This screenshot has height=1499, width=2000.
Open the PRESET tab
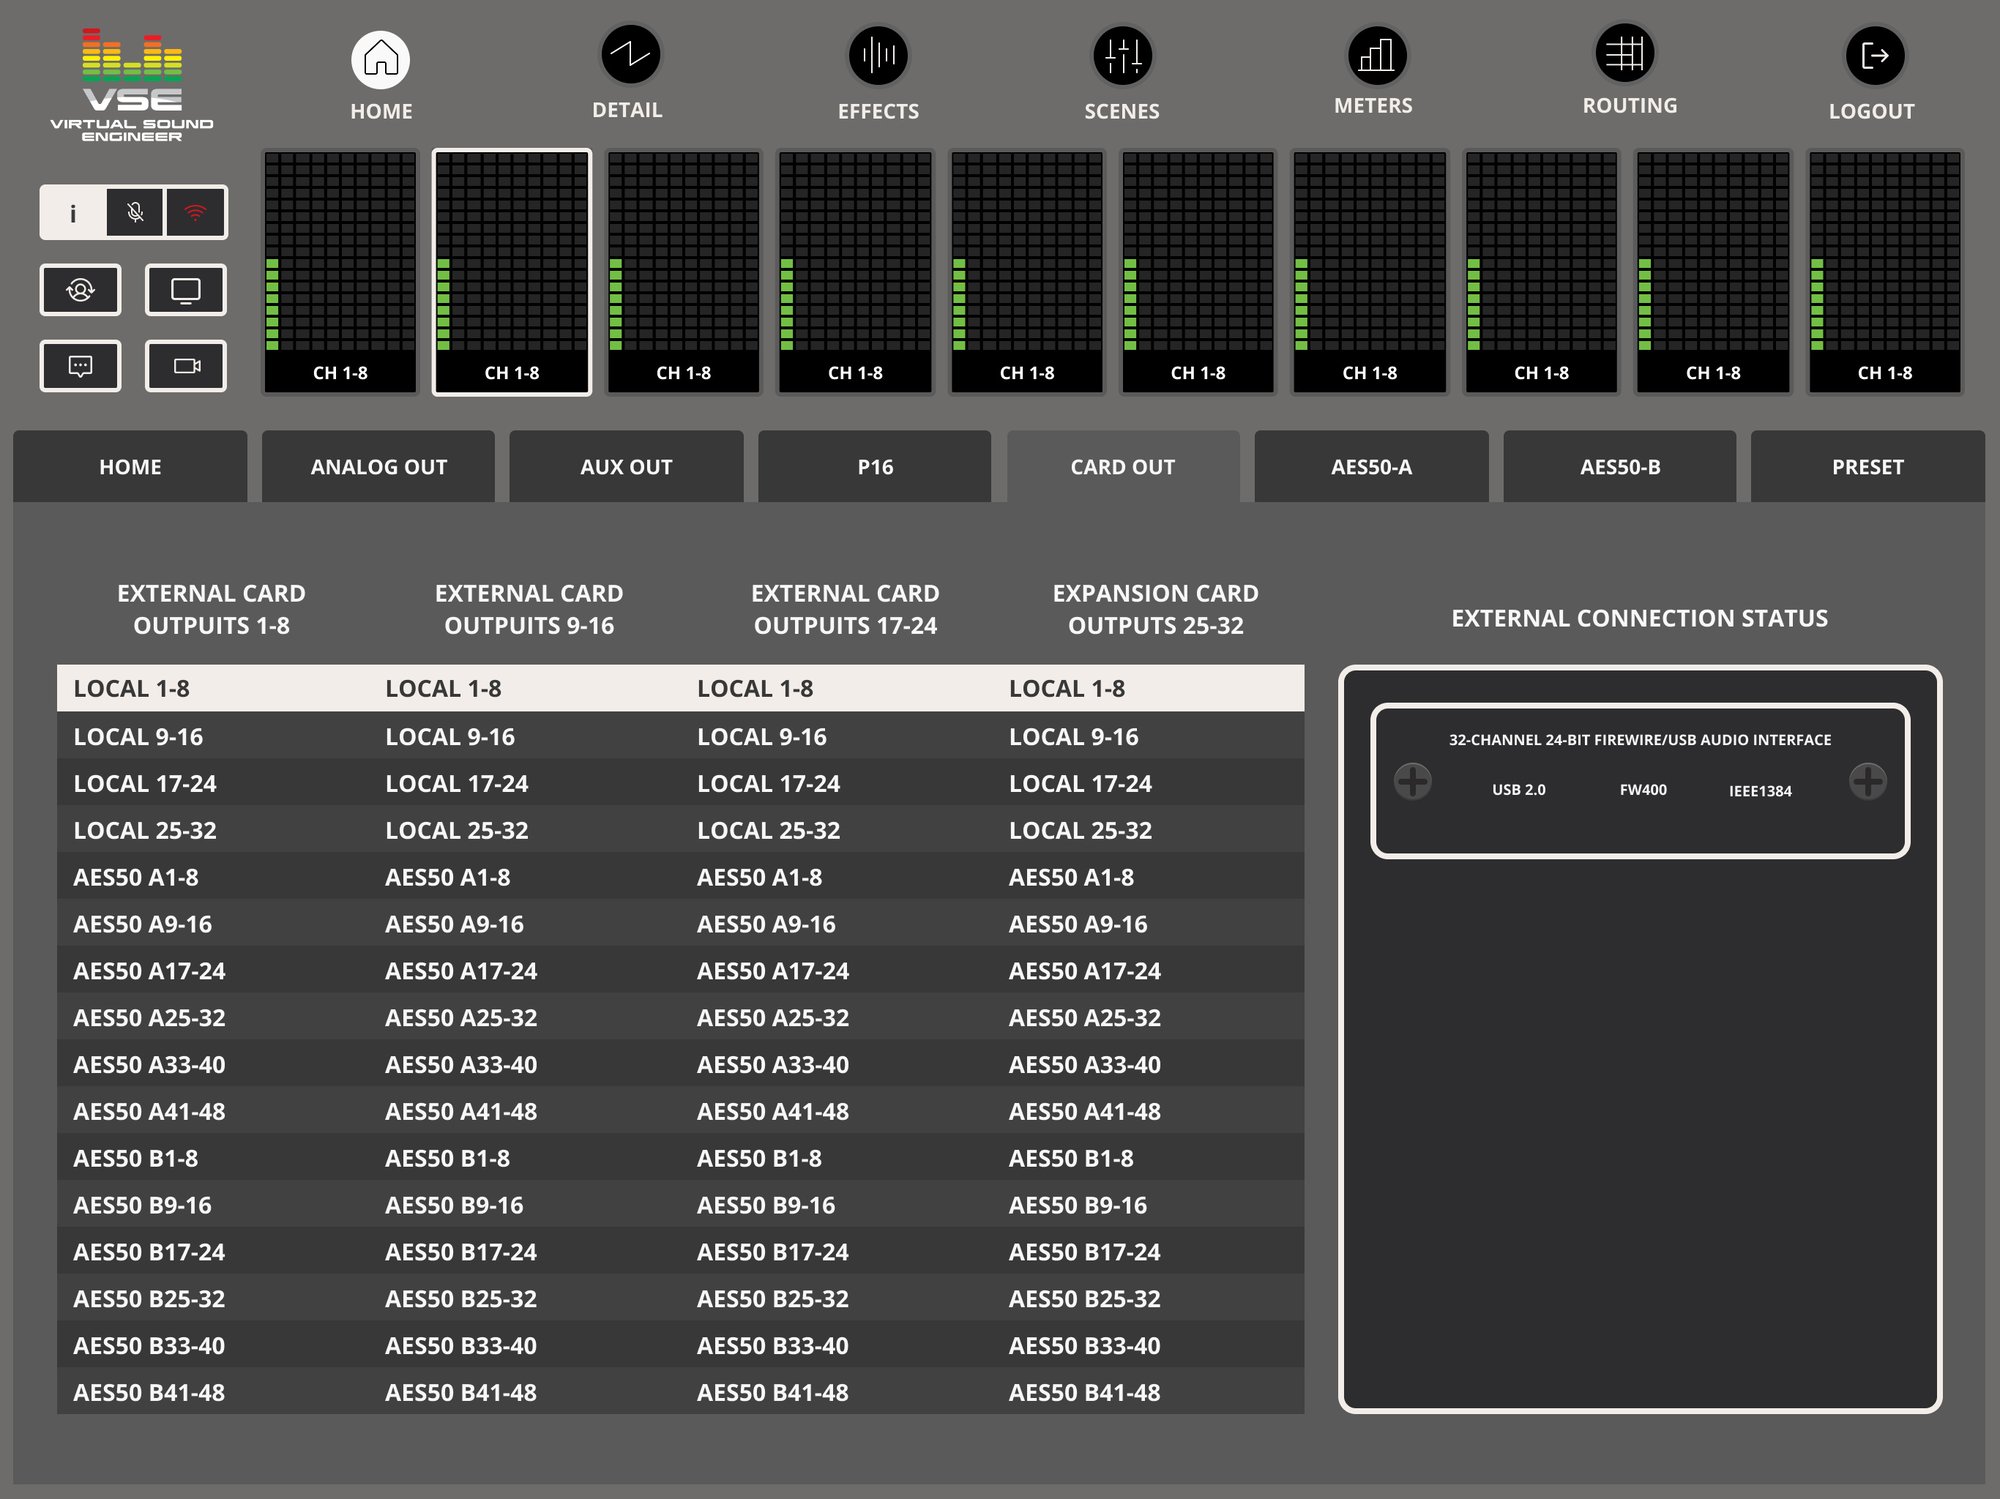point(1867,467)
